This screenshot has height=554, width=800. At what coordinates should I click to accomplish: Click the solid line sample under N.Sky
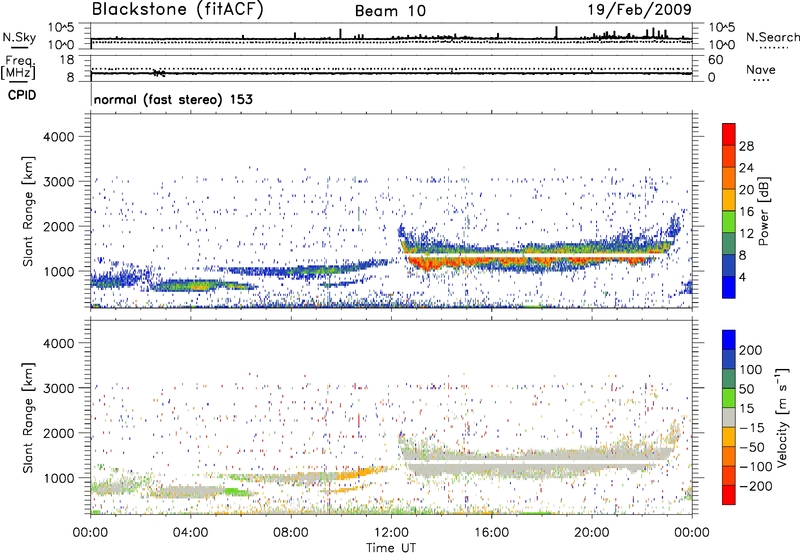tap(19, 47)
